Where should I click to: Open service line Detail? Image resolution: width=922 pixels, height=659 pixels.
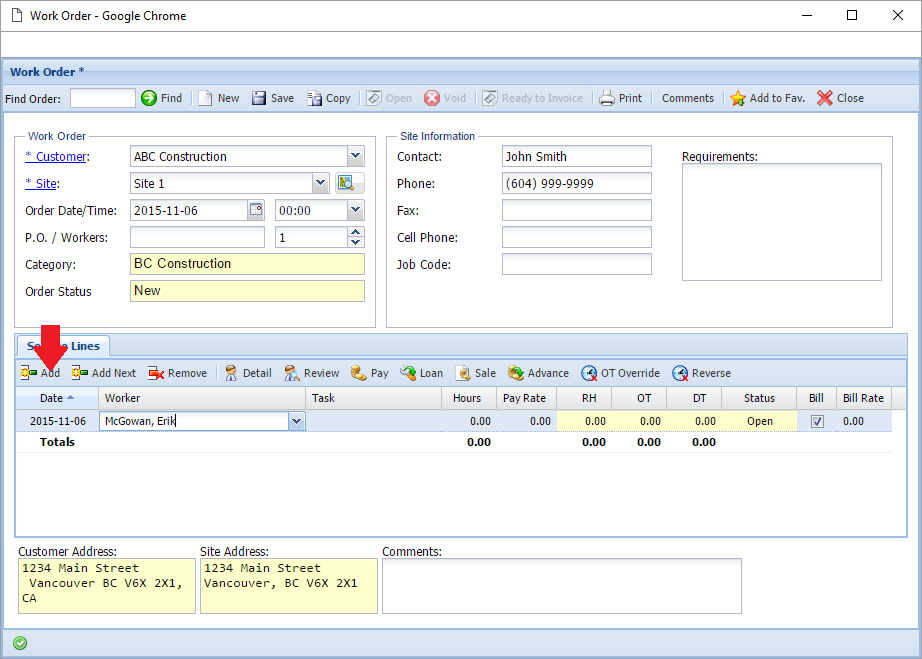tap(248, 373)
